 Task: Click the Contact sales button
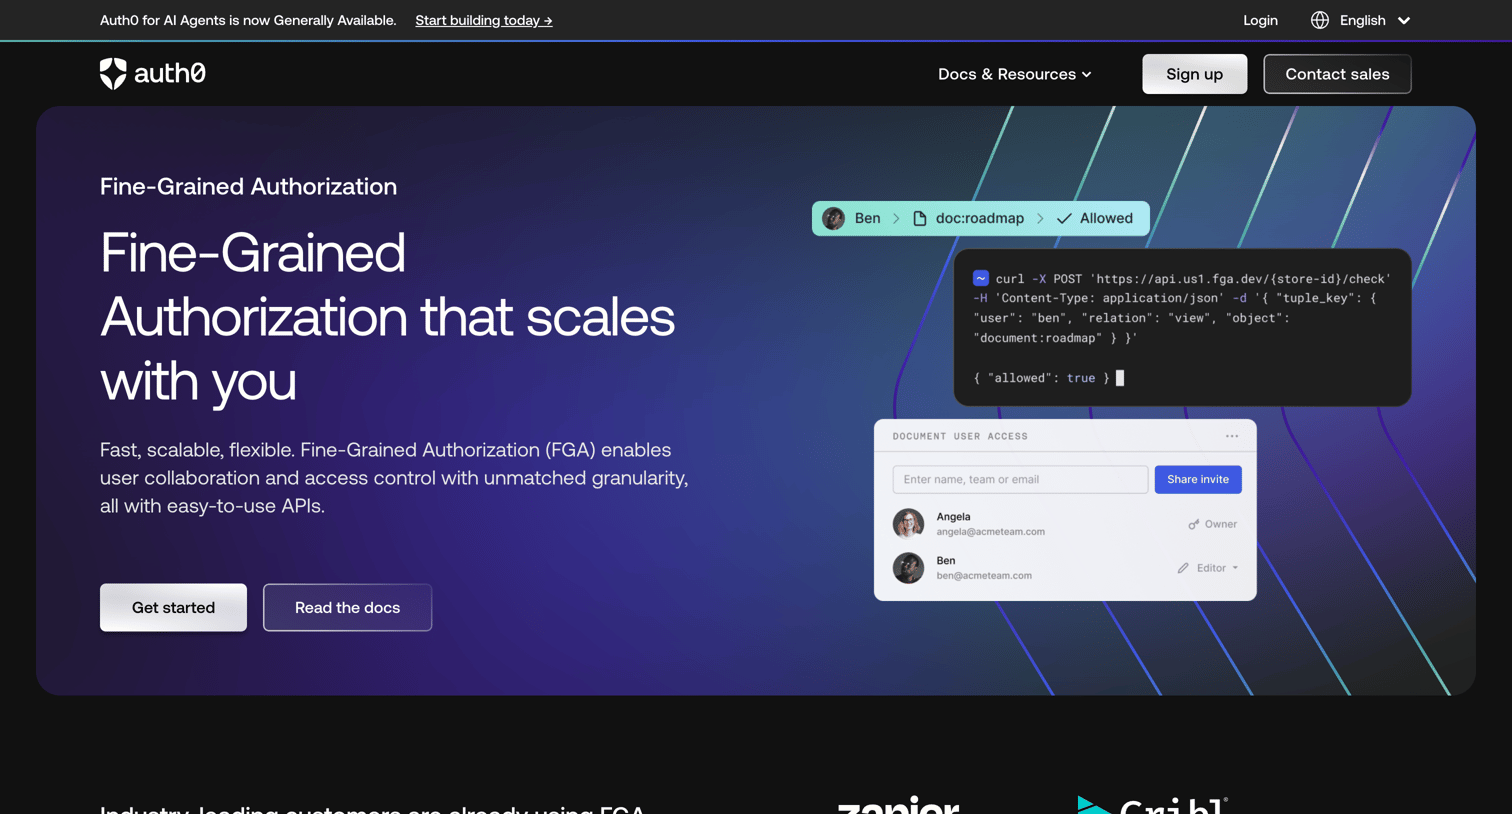tap(1337, 74)
